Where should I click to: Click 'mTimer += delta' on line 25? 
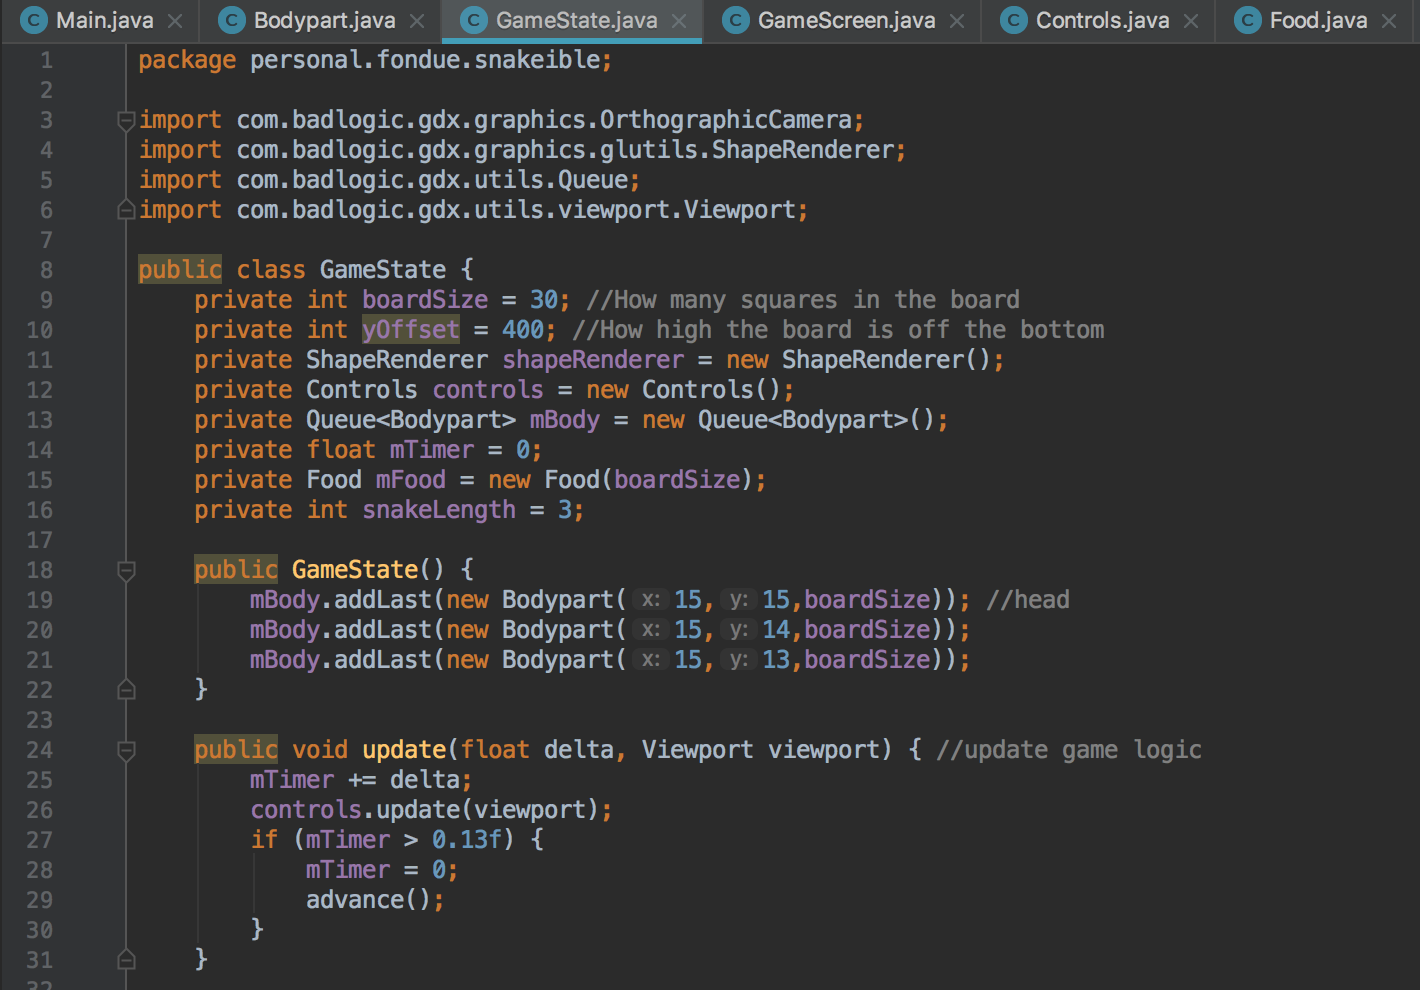(x=355, y=780)
